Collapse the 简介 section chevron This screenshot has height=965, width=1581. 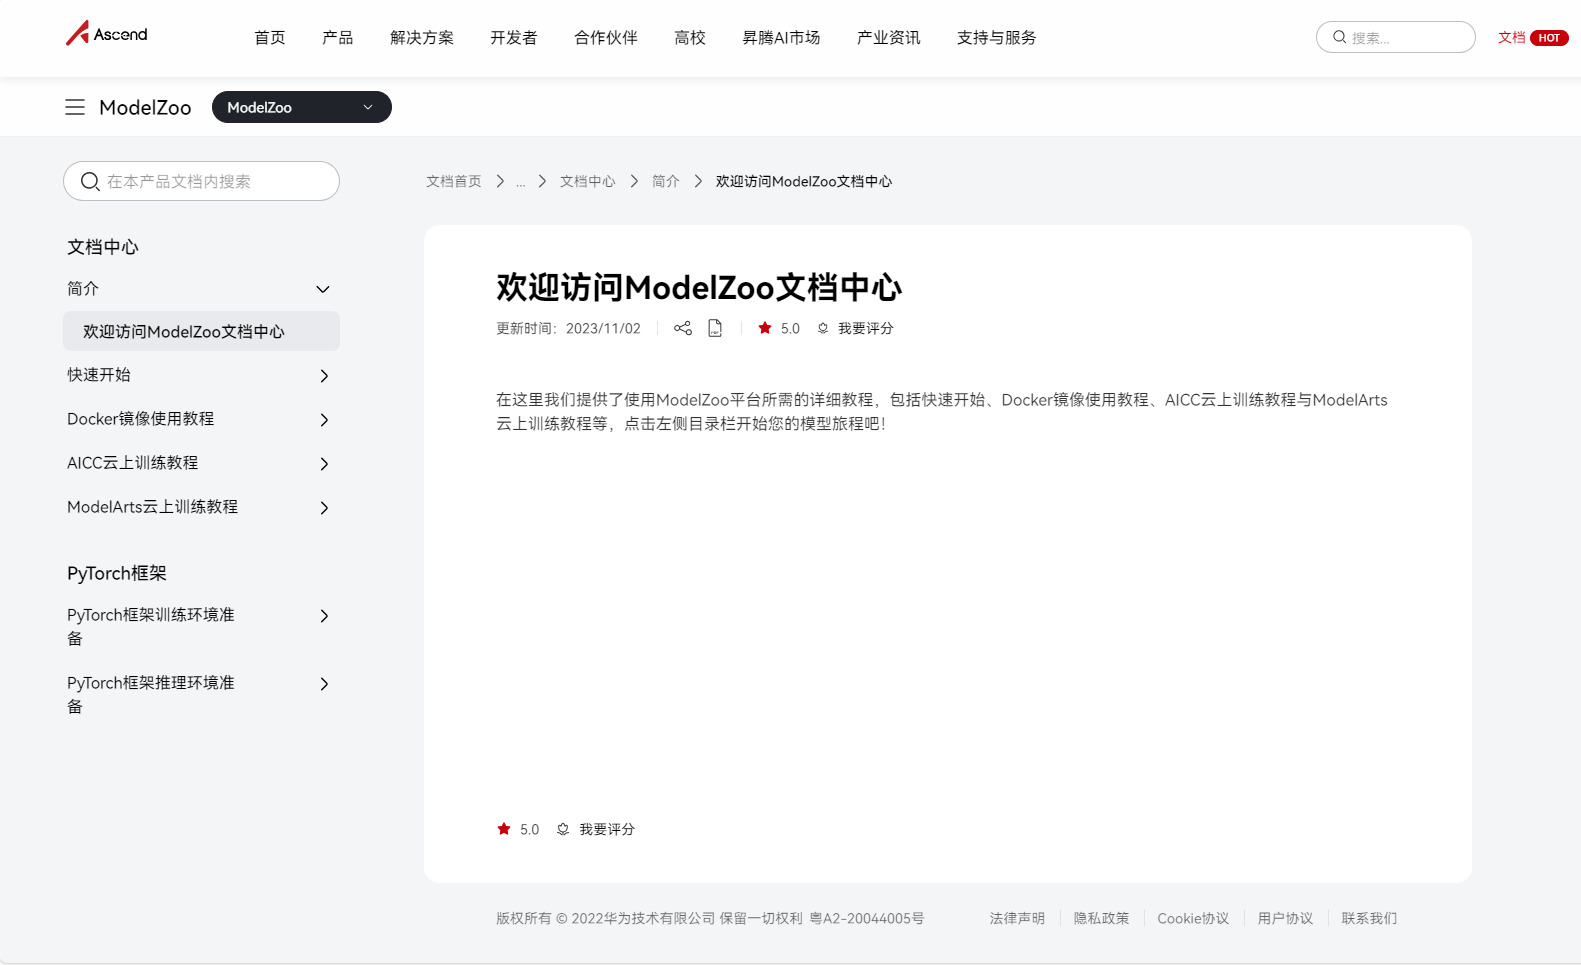[323, 289]
